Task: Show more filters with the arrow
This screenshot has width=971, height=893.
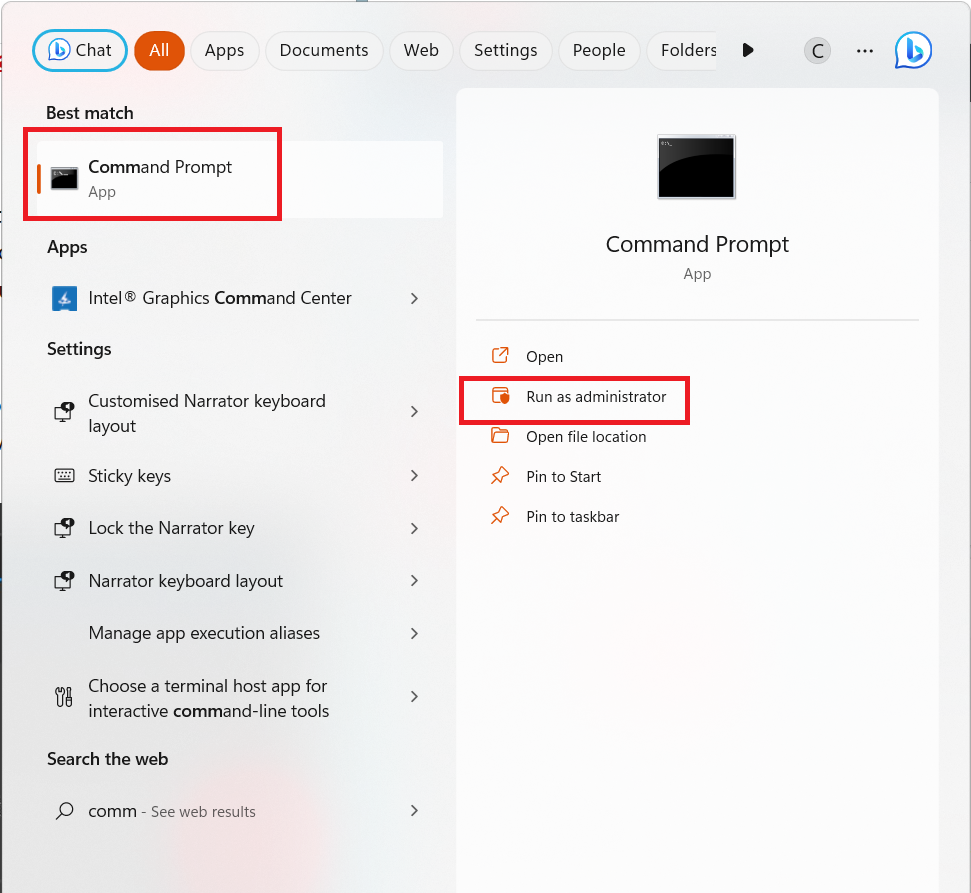Action: coord(747,50)
